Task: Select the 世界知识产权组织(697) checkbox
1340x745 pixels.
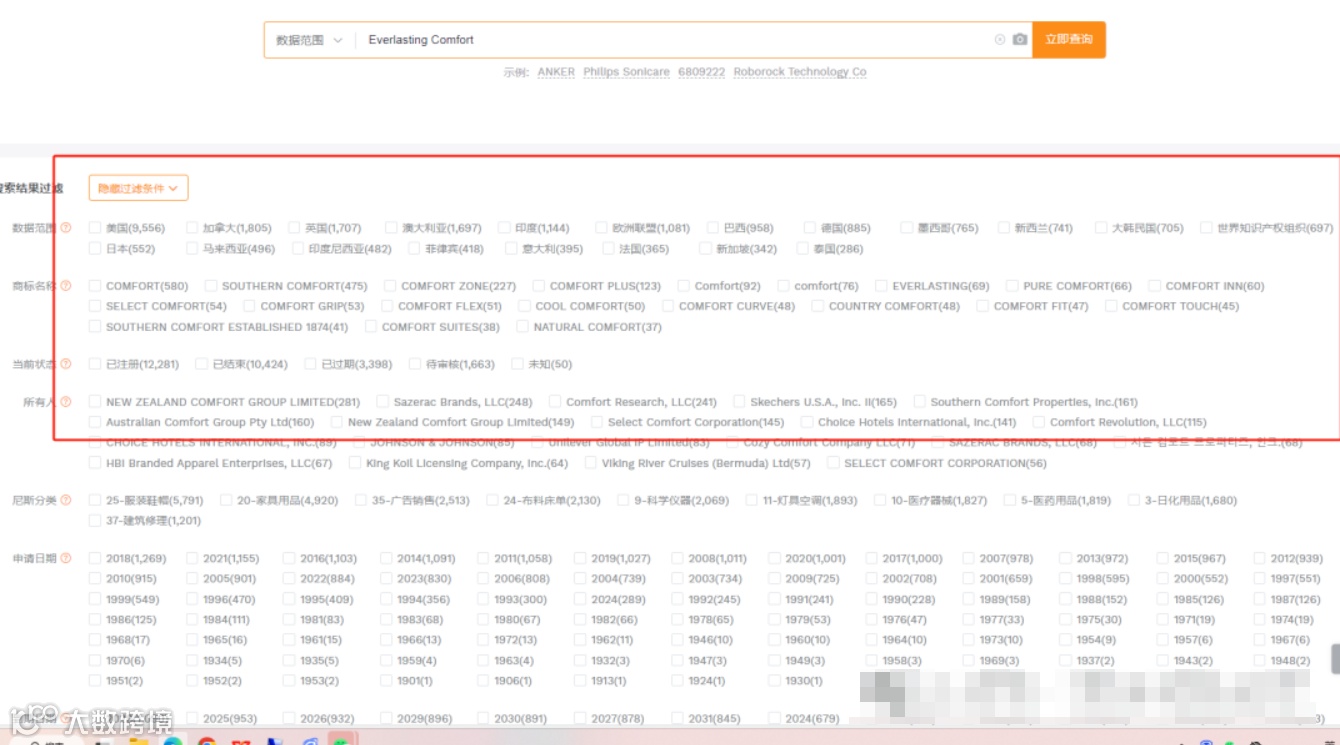Action: coord(1206,228)
